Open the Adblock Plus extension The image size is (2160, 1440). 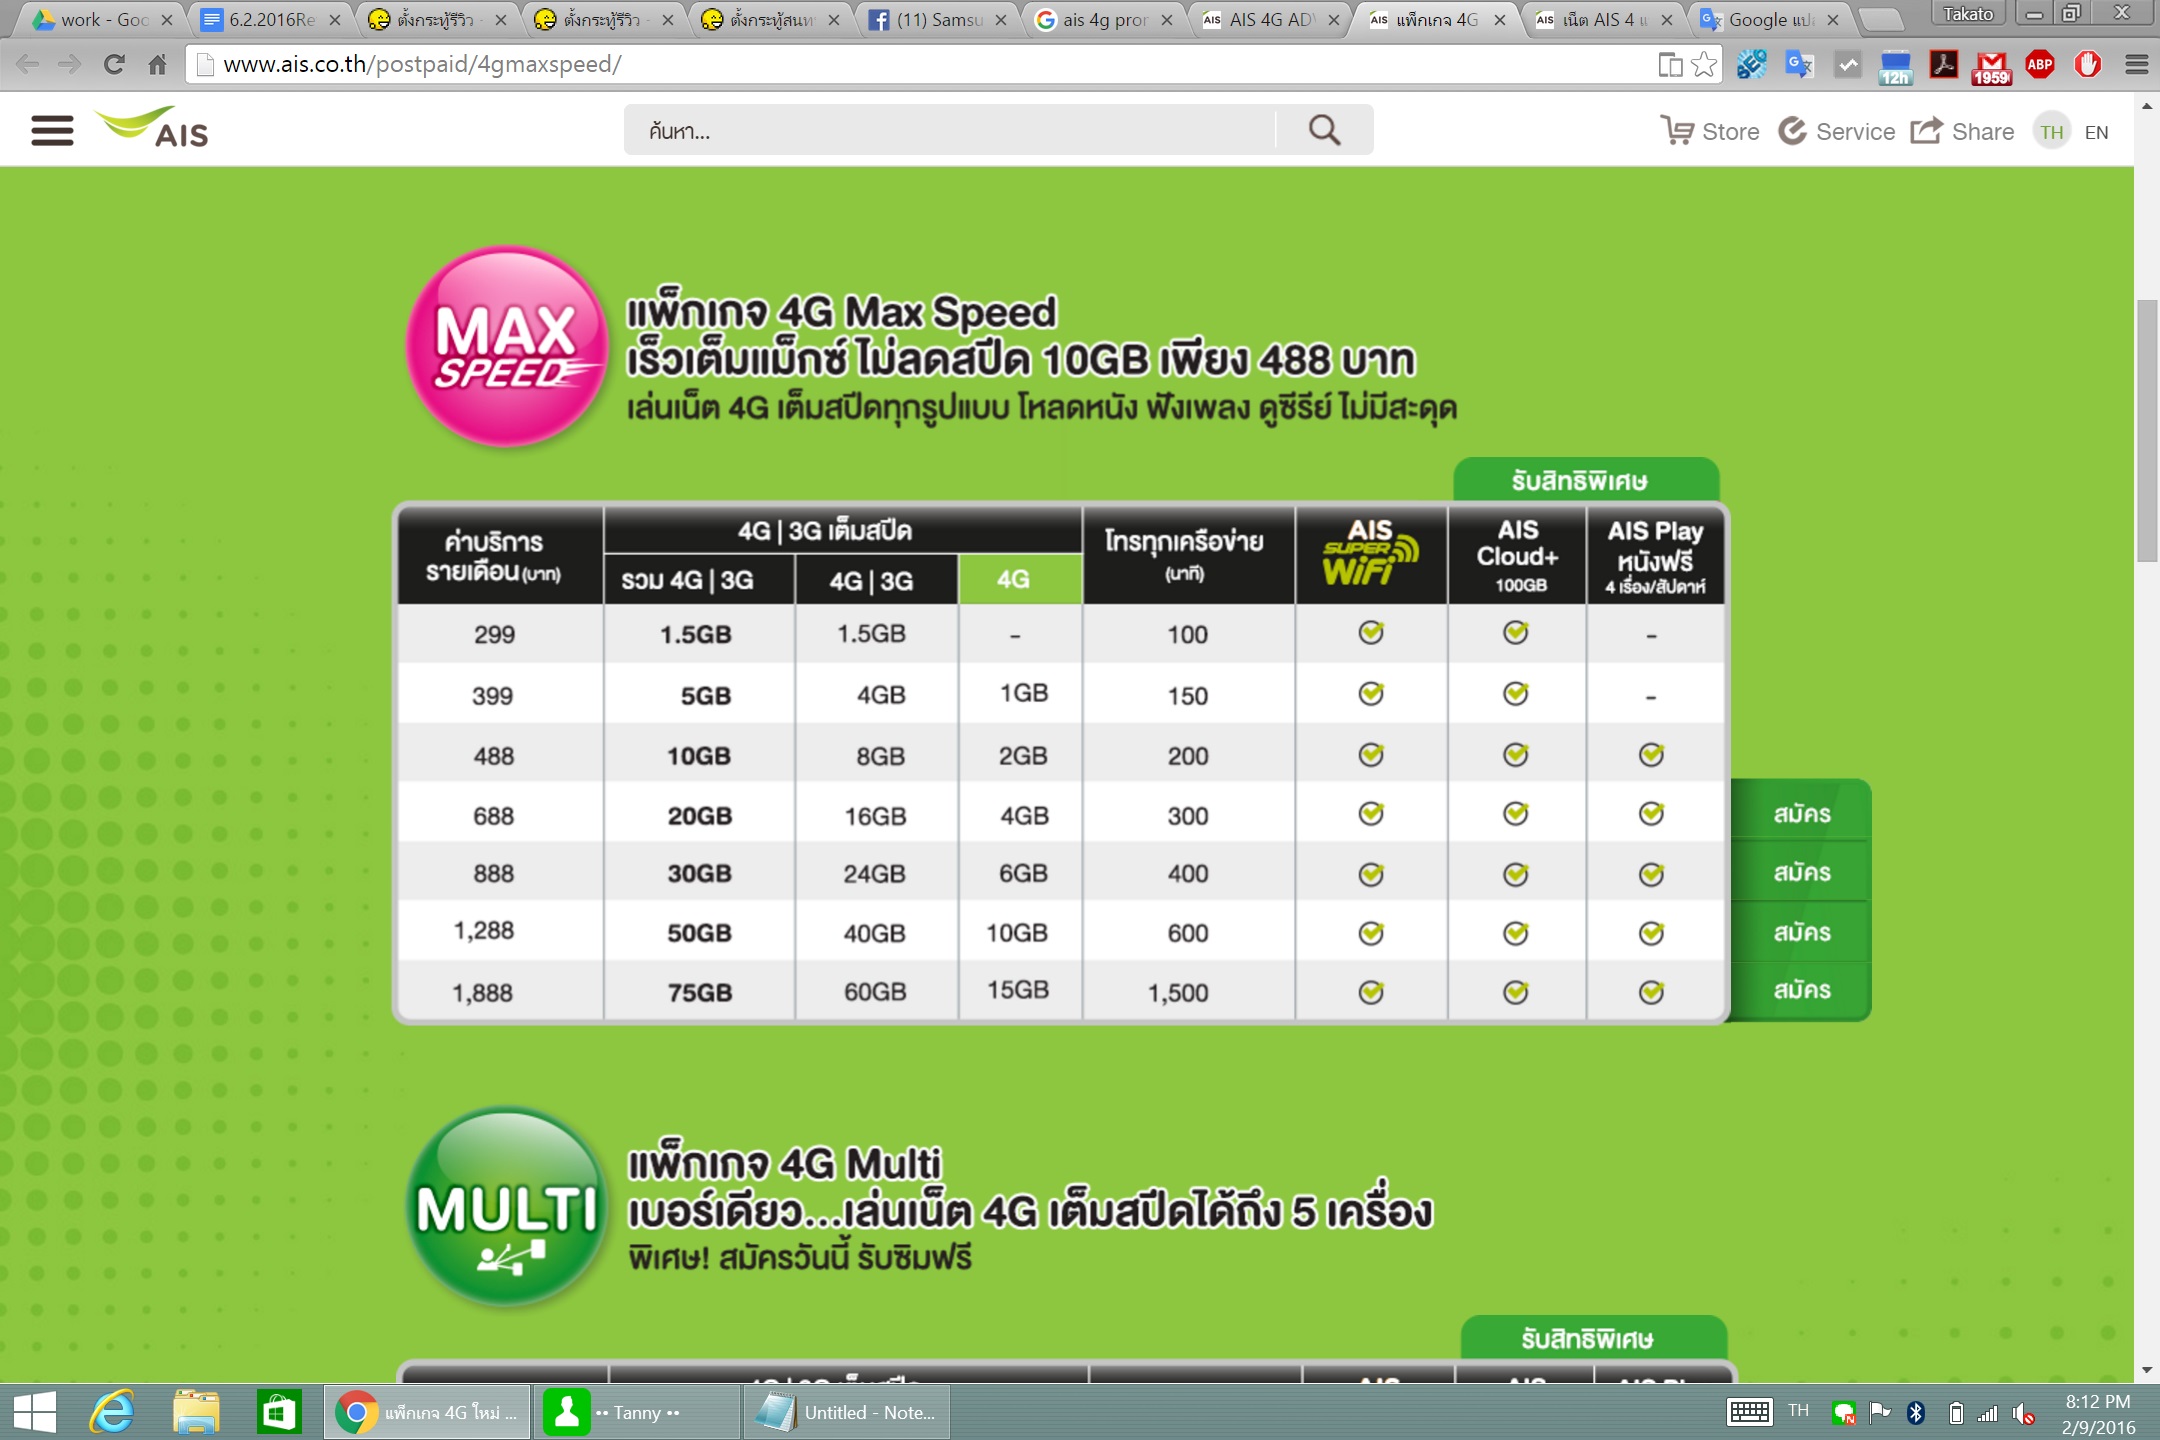[x=2040, y=65]
